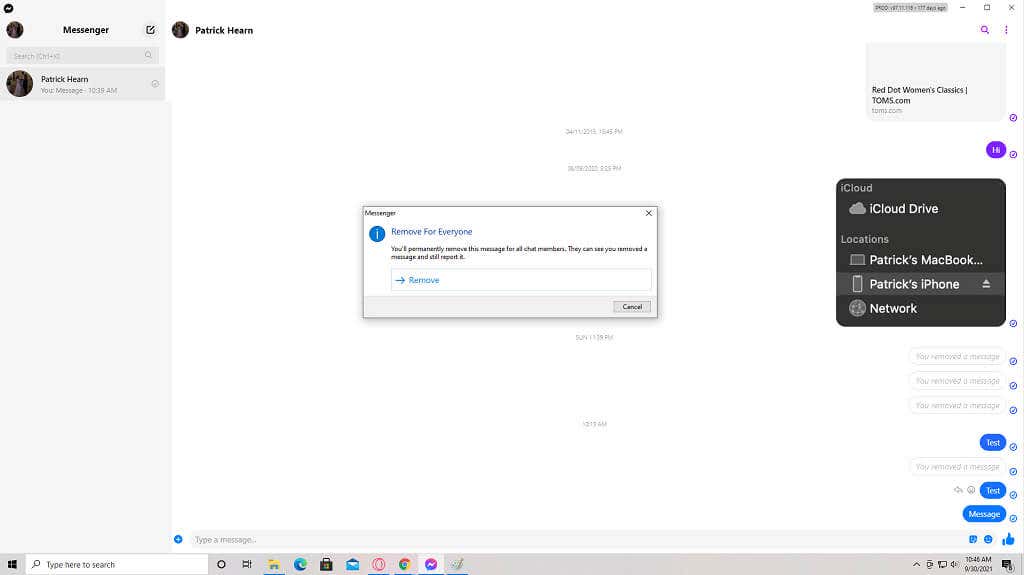Confirm Remove in the dialog
Screen dimensions: 1024x575
[520, 280]
